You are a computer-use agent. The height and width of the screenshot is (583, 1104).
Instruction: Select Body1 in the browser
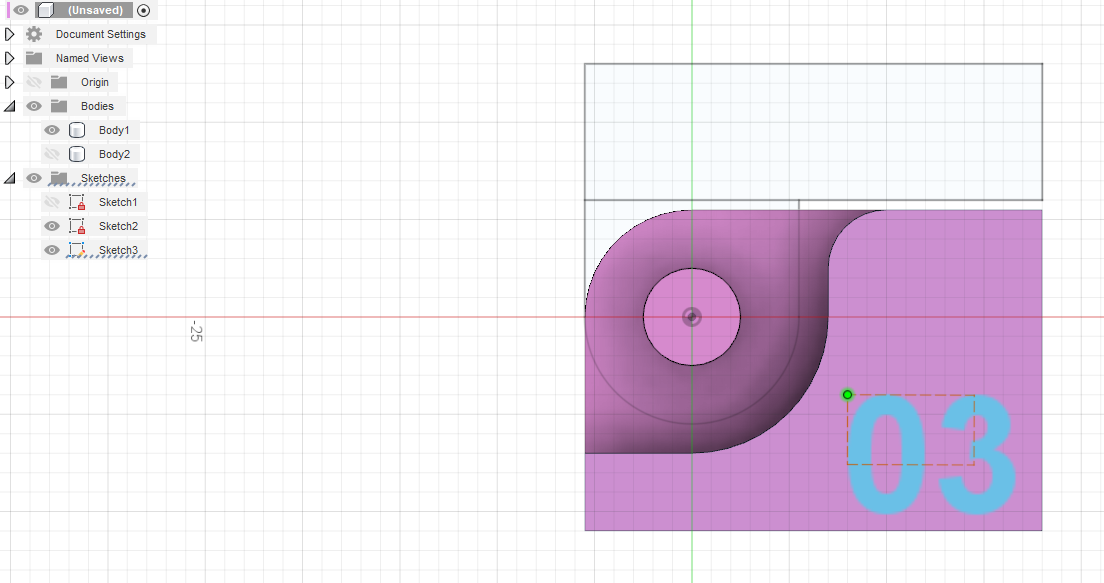pyautogui.click(x=114, y=130)
